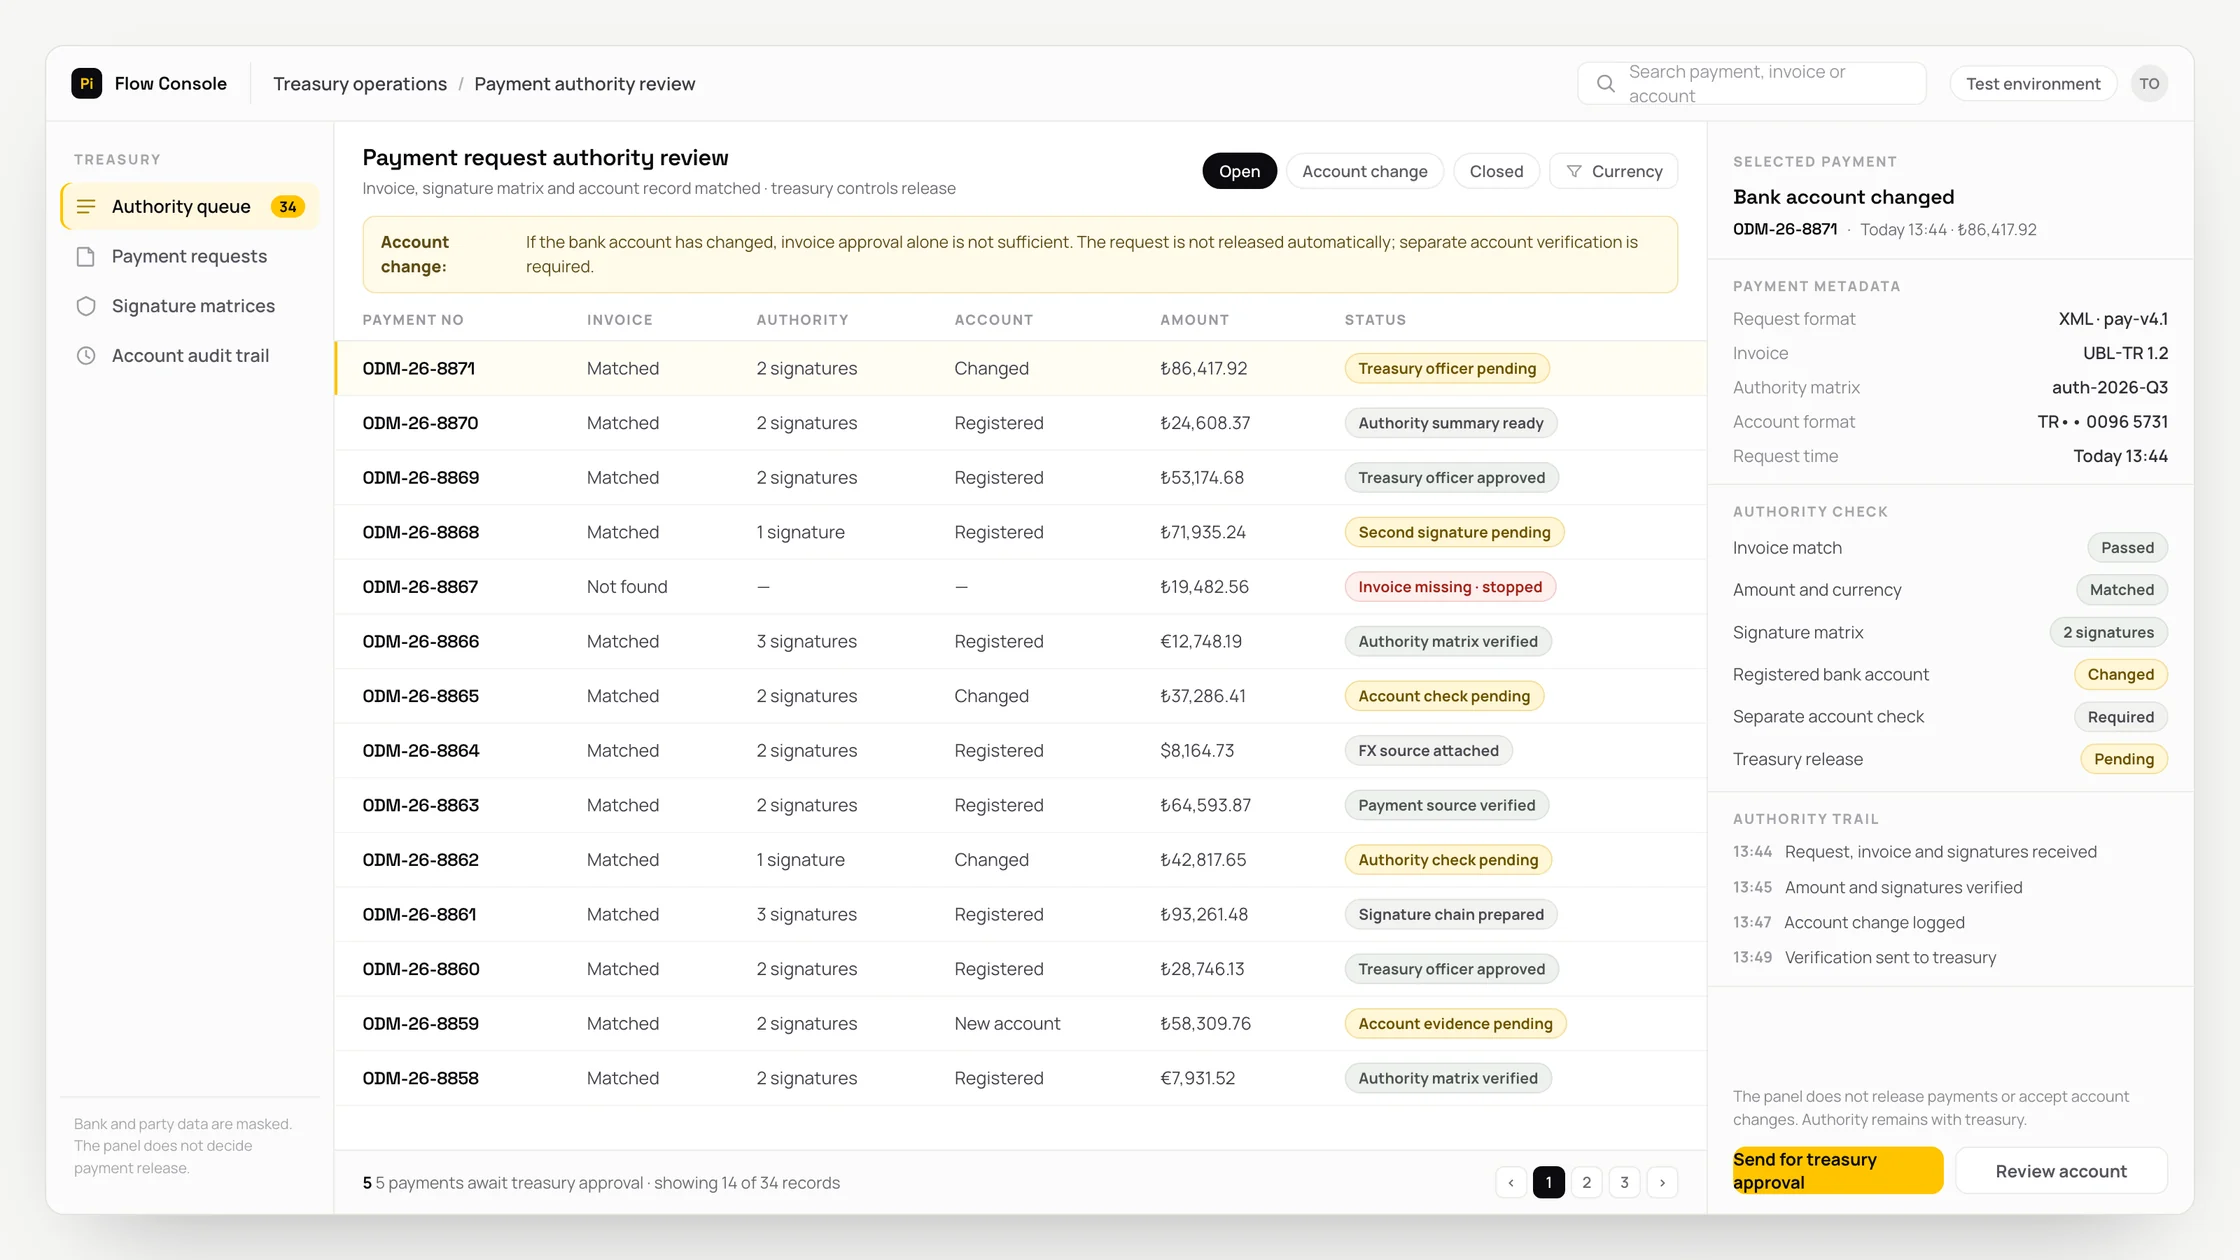This screenshot has width=2240, height=1260.
Task: Select payment row ODM-26-8866
Action: (x=1020, y=641)
